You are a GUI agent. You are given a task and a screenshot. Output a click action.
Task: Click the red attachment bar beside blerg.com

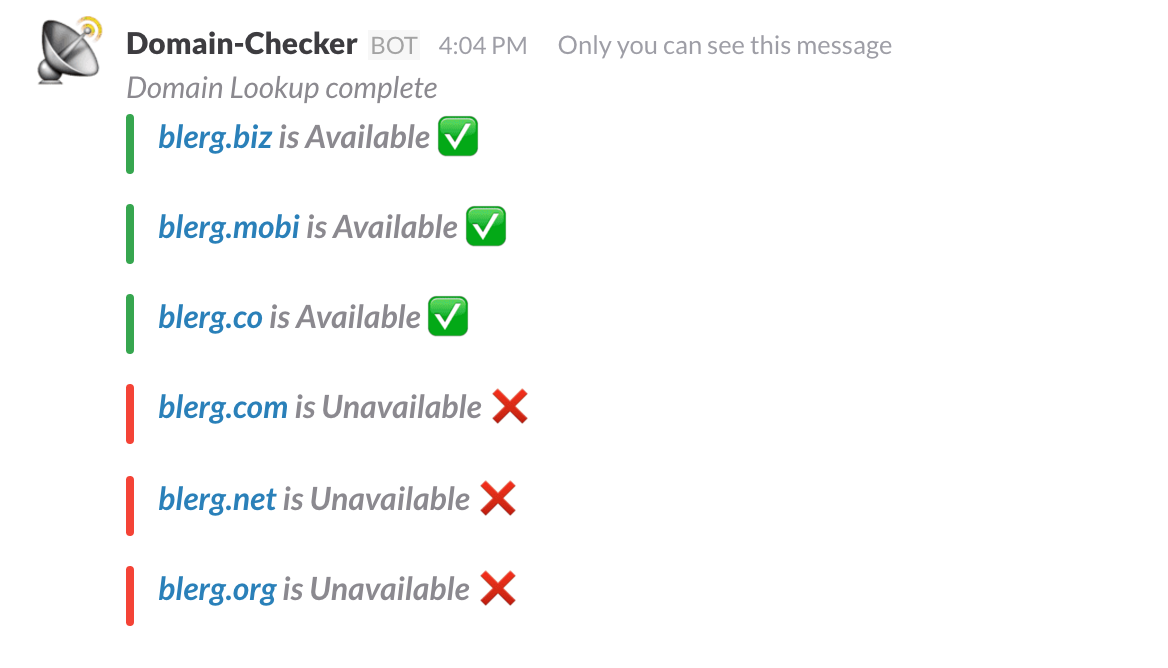click(x=130, y=414)
